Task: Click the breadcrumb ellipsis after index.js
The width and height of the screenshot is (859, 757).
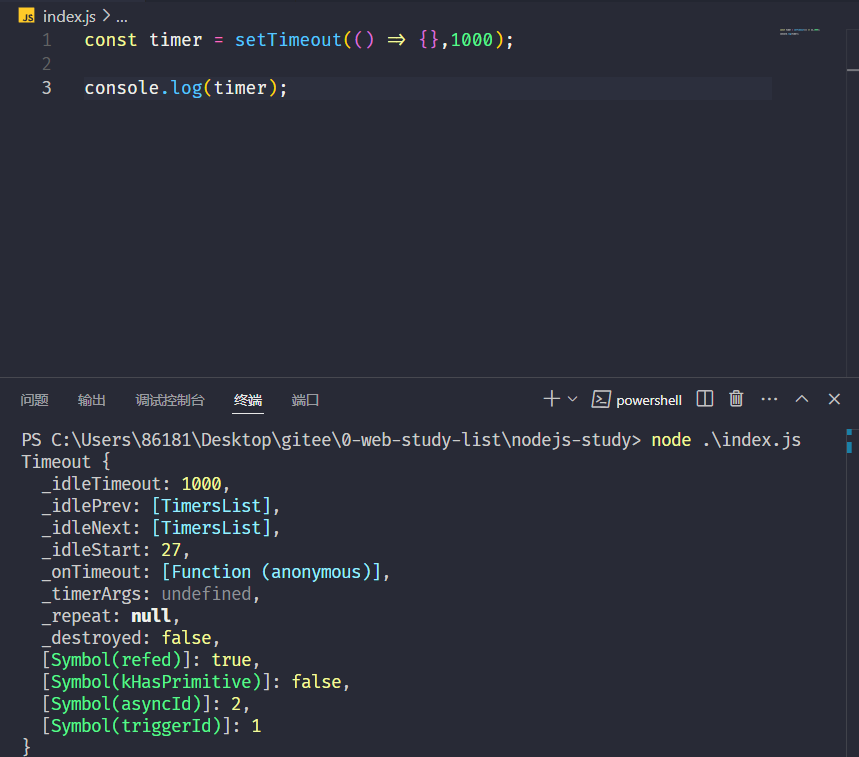Action: pyautogui.click(x=122, y=18)
